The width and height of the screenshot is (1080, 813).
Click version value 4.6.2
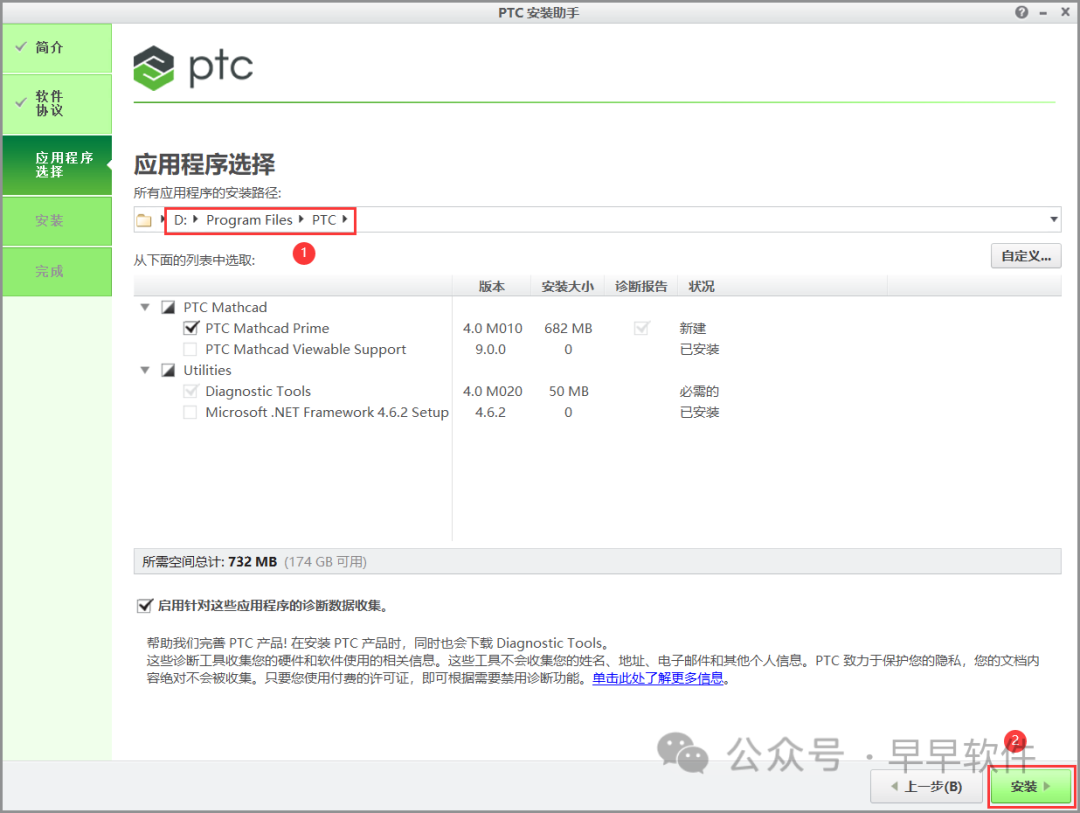tap(490, 412)
